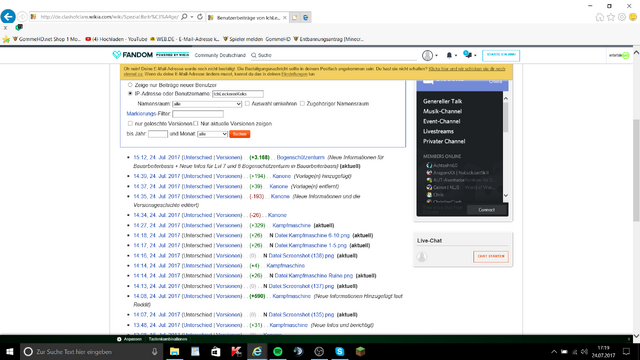Open the Bogenschützenturm page link

click(300, 157)
